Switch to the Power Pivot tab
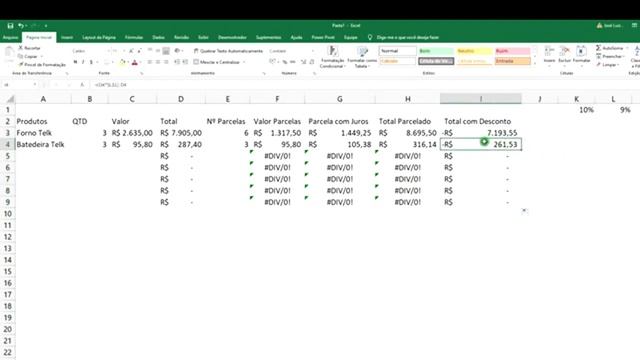640x360 pixels. 323,37
